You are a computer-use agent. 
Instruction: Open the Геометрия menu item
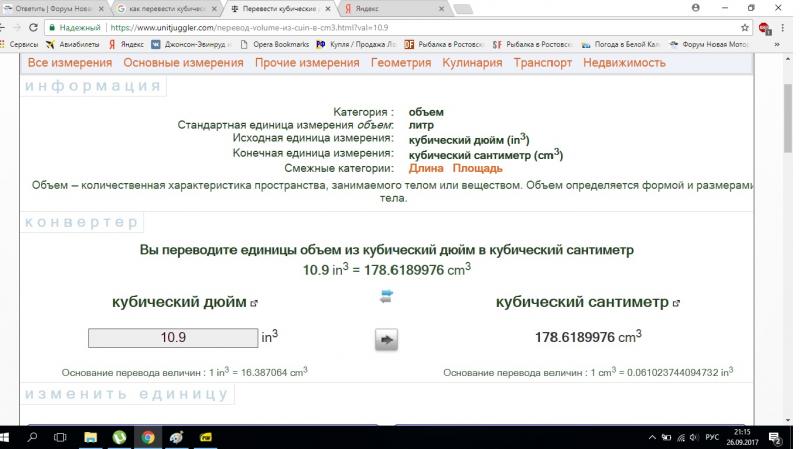coord(400,62)
